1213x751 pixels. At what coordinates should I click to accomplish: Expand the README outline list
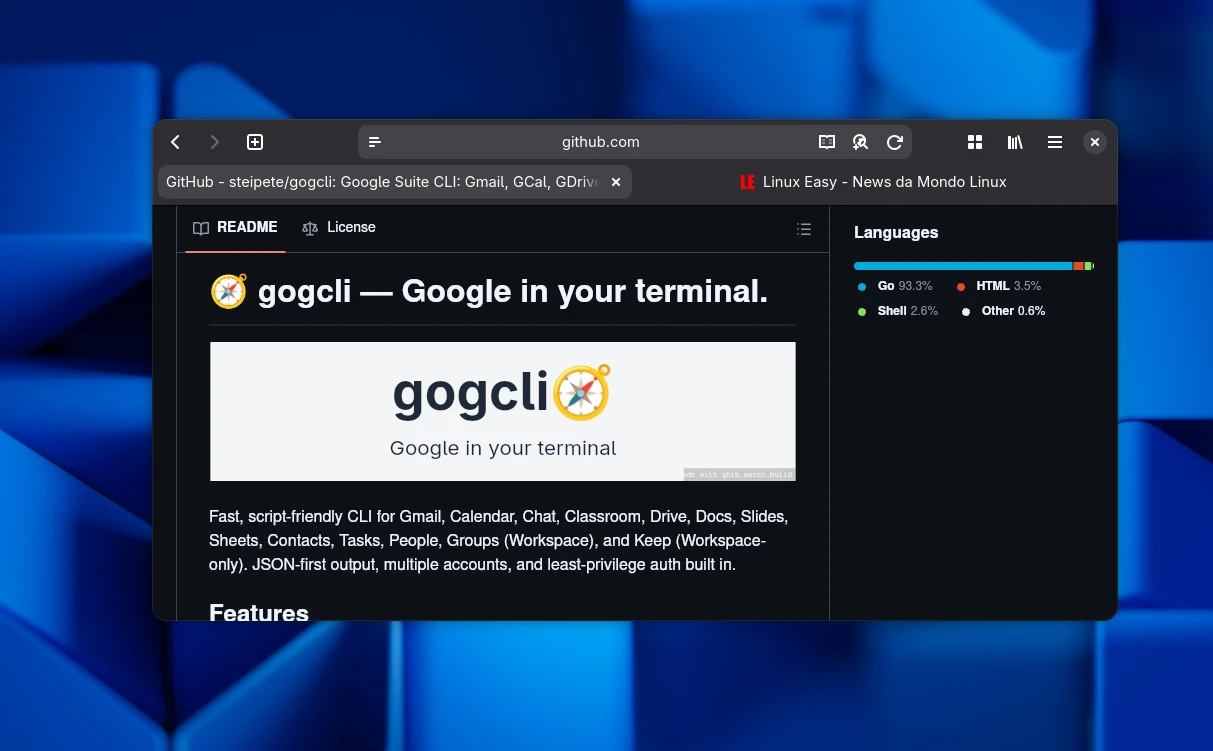(x=803, y=229)
